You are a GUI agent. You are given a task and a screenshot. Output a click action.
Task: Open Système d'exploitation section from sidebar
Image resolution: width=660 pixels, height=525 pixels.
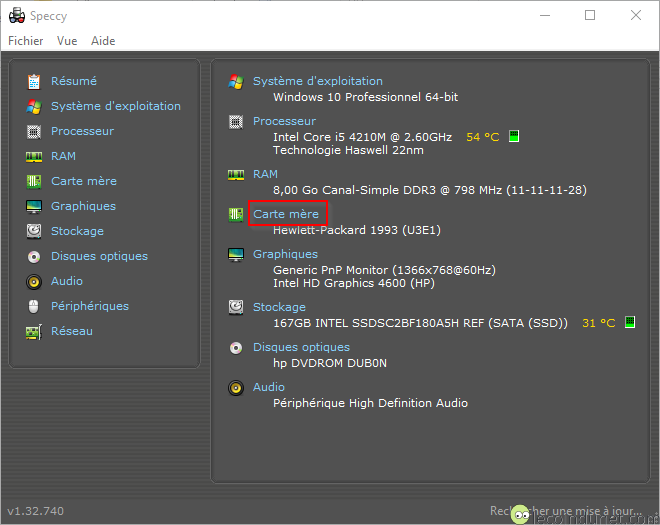[x=116, y=106]
